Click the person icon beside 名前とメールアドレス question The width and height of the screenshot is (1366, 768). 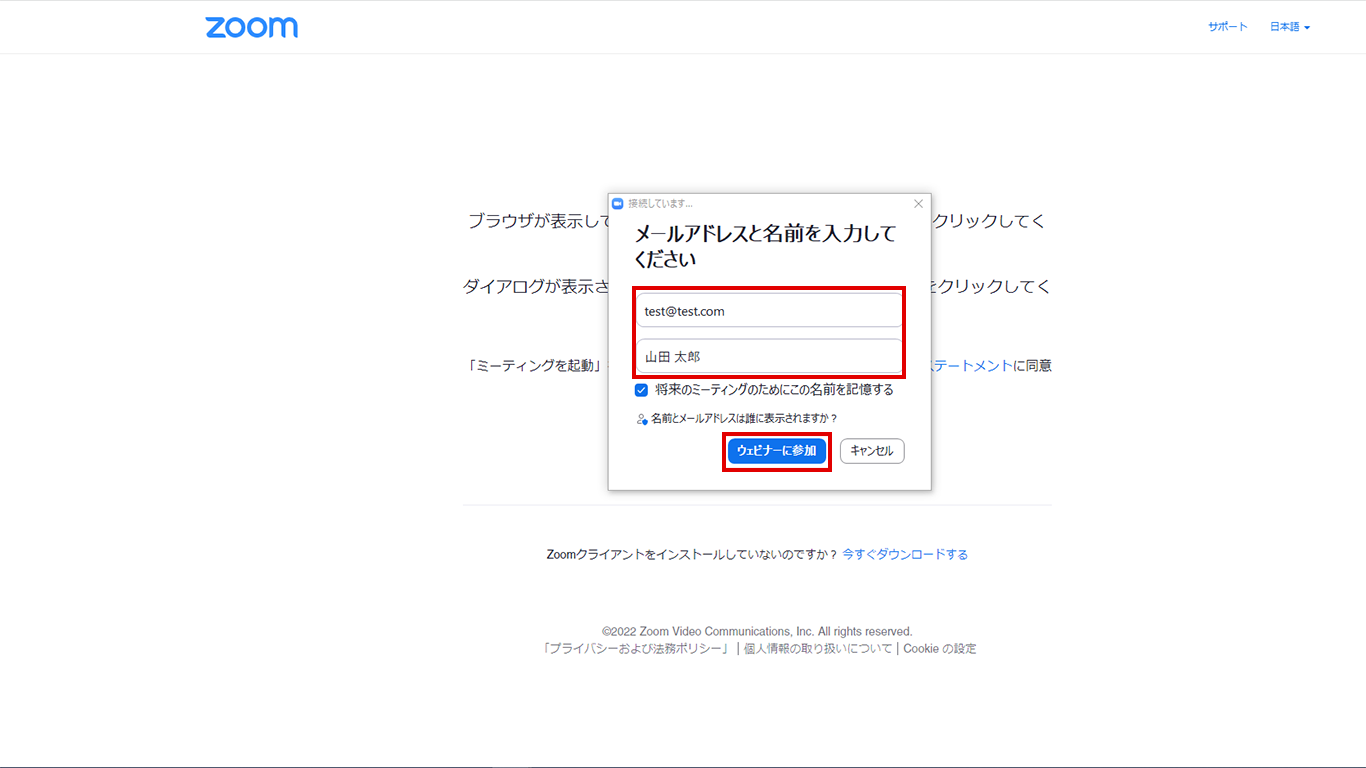pos(642,419)
